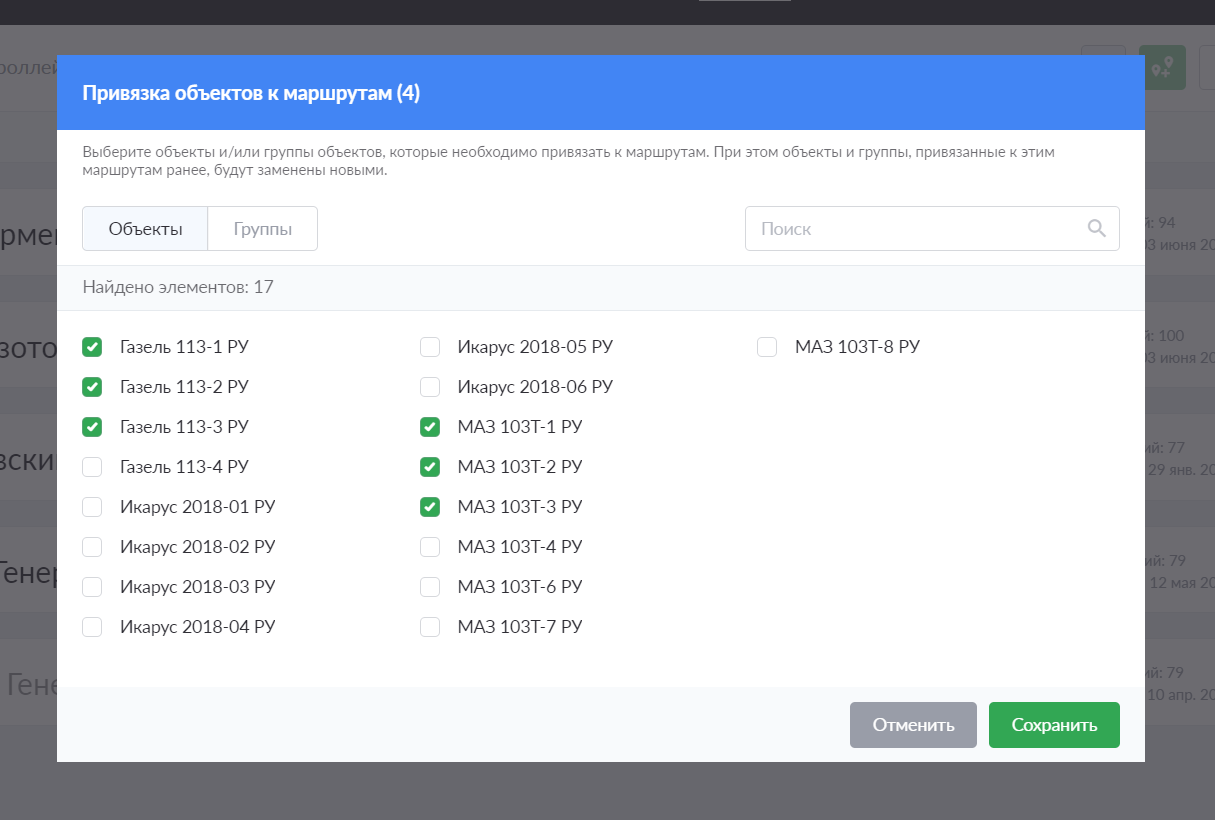
Task: Enable МАЗ 103Т-8 РУ checkbox
Action: click(x=767, y=347)
